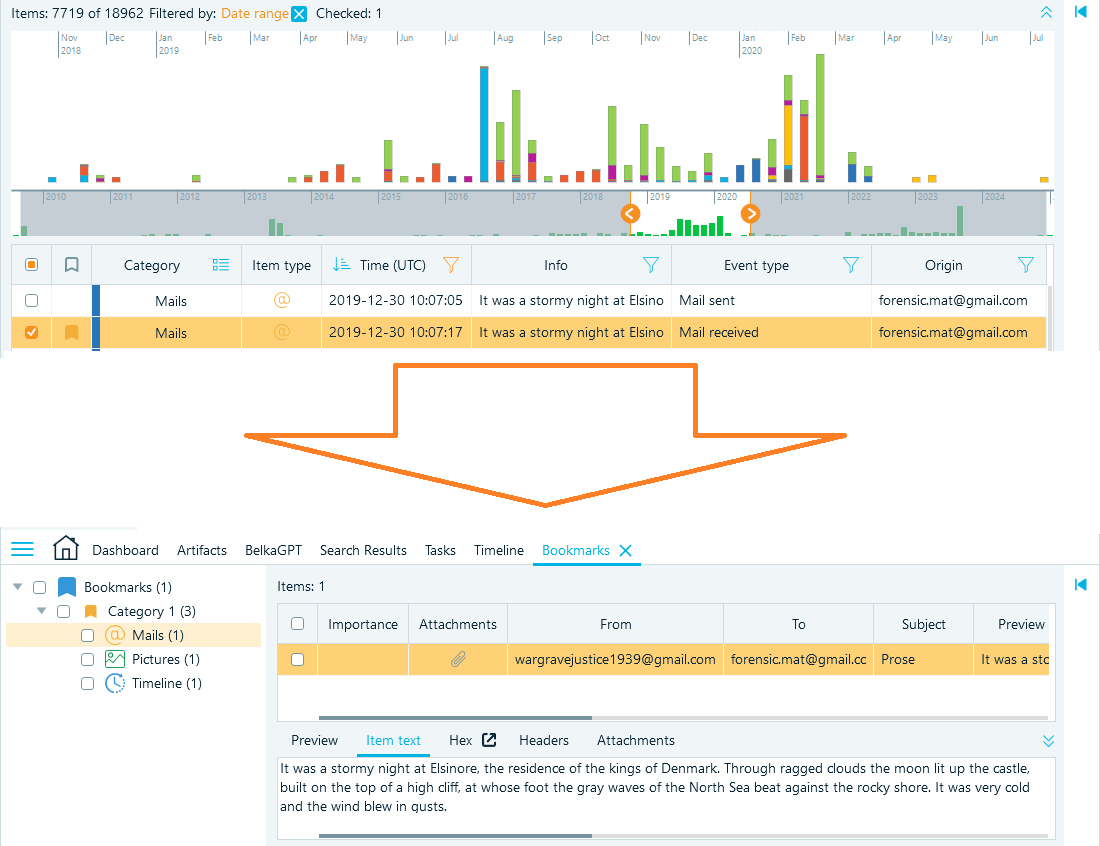Select the 2019-12-30 10:07:17 time cell
This screenshot has height=846, width=1100.
tap(396, 333)
